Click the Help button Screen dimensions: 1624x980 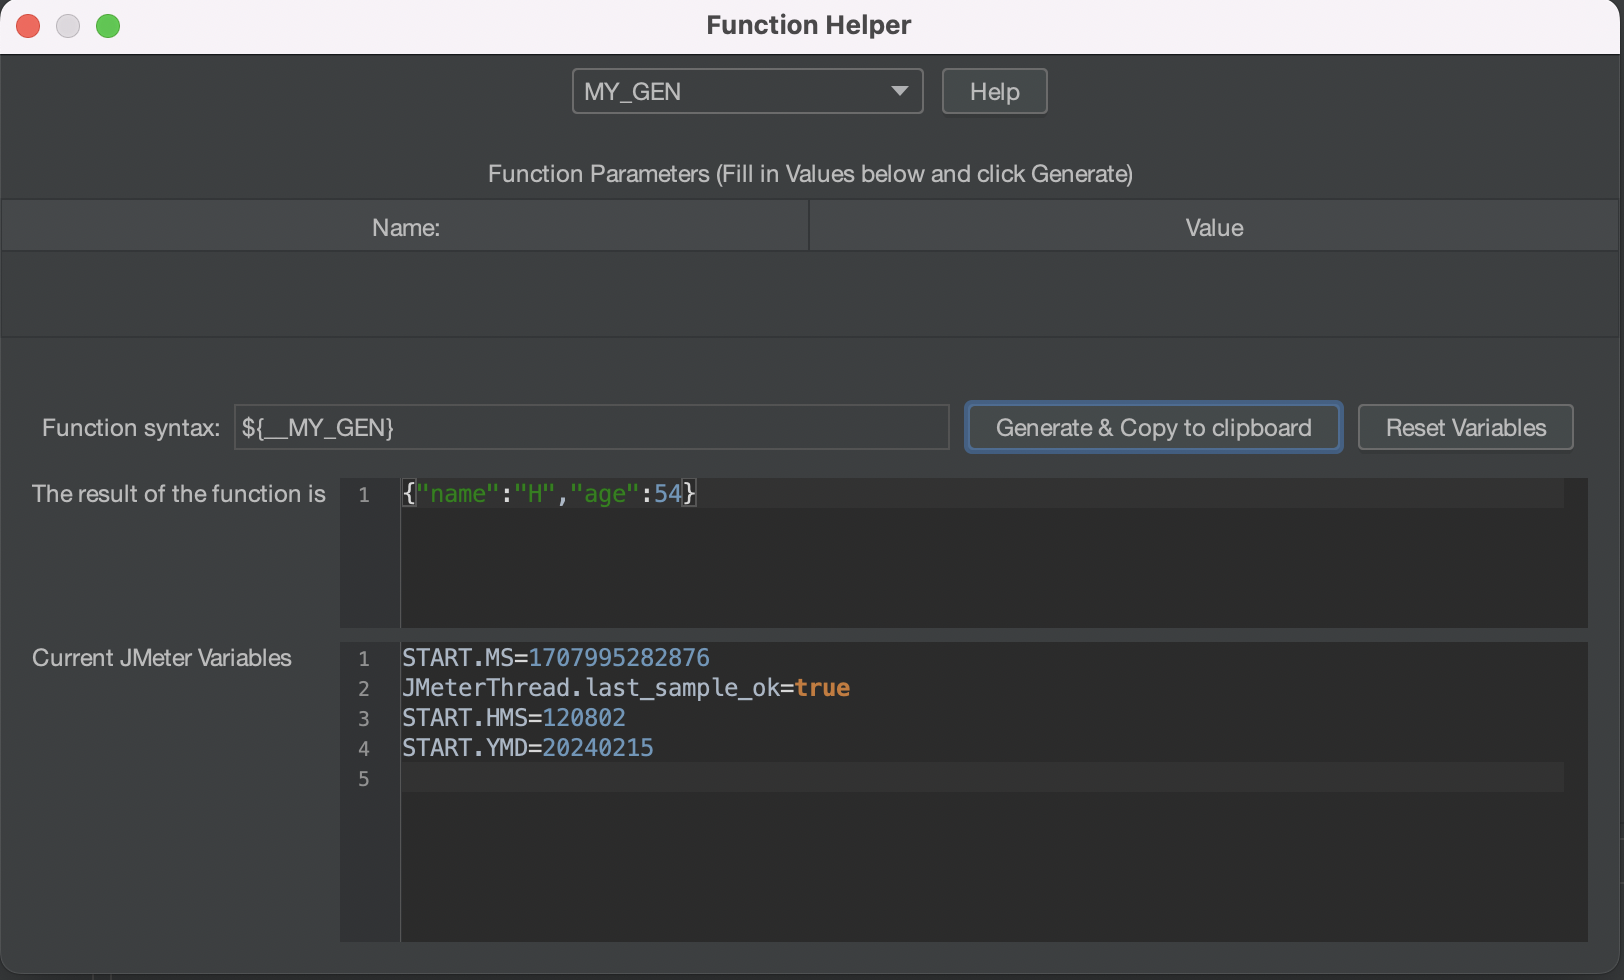(994, 91)
